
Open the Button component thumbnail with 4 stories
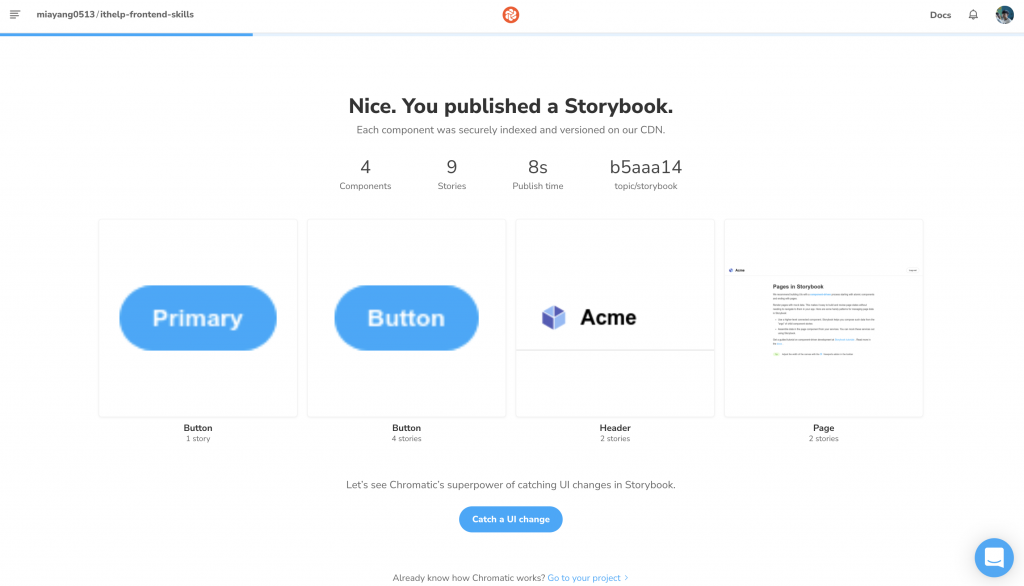(406, 318)
